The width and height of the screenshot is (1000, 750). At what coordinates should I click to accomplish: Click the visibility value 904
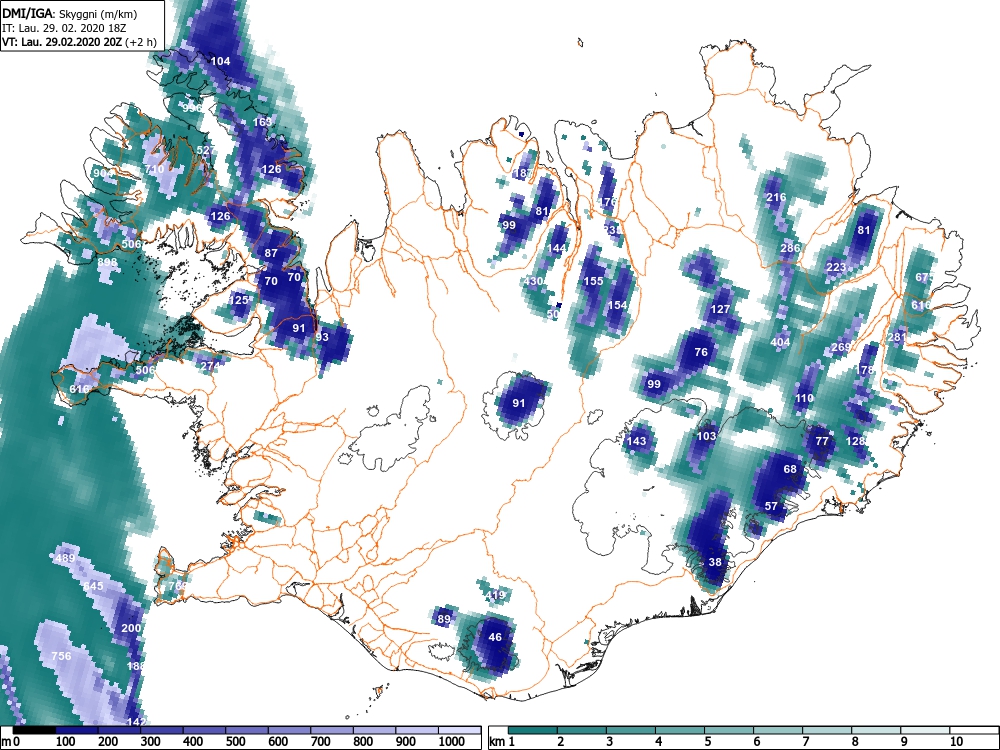(103, 173)
